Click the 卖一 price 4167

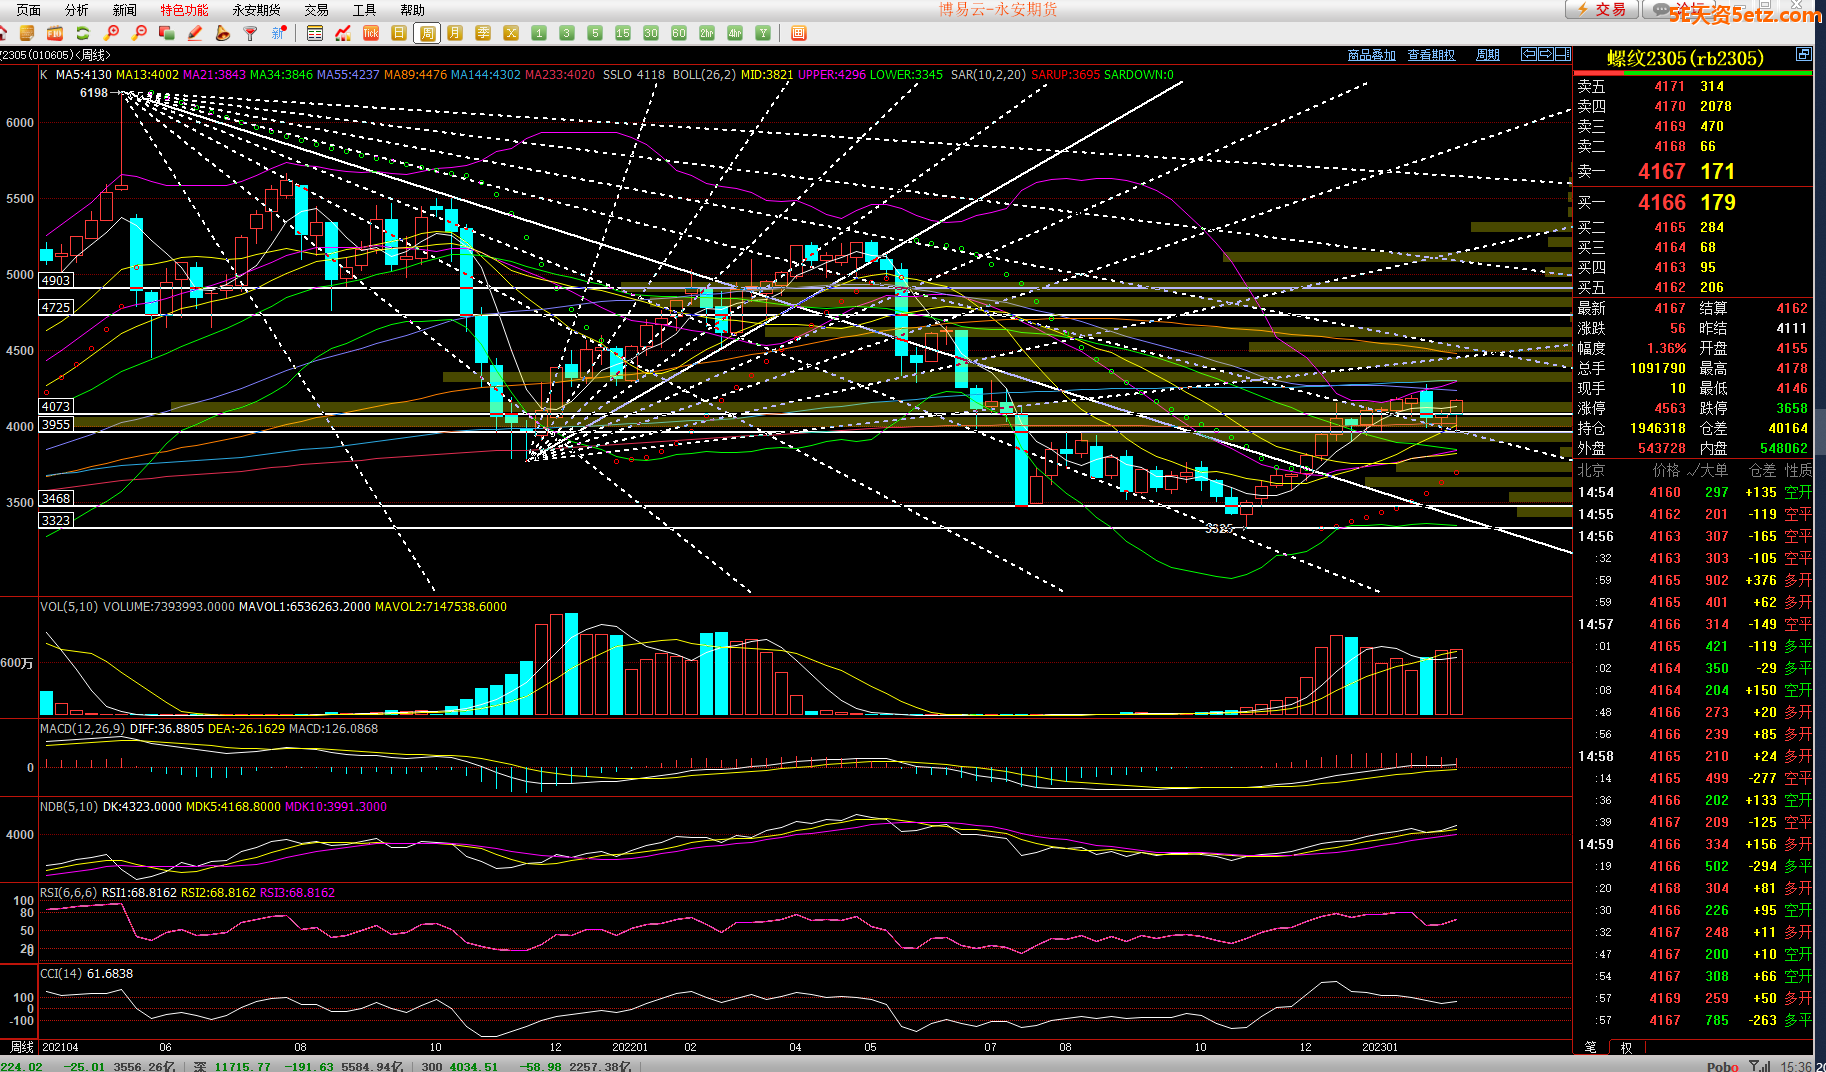[x=1662, y=172]
